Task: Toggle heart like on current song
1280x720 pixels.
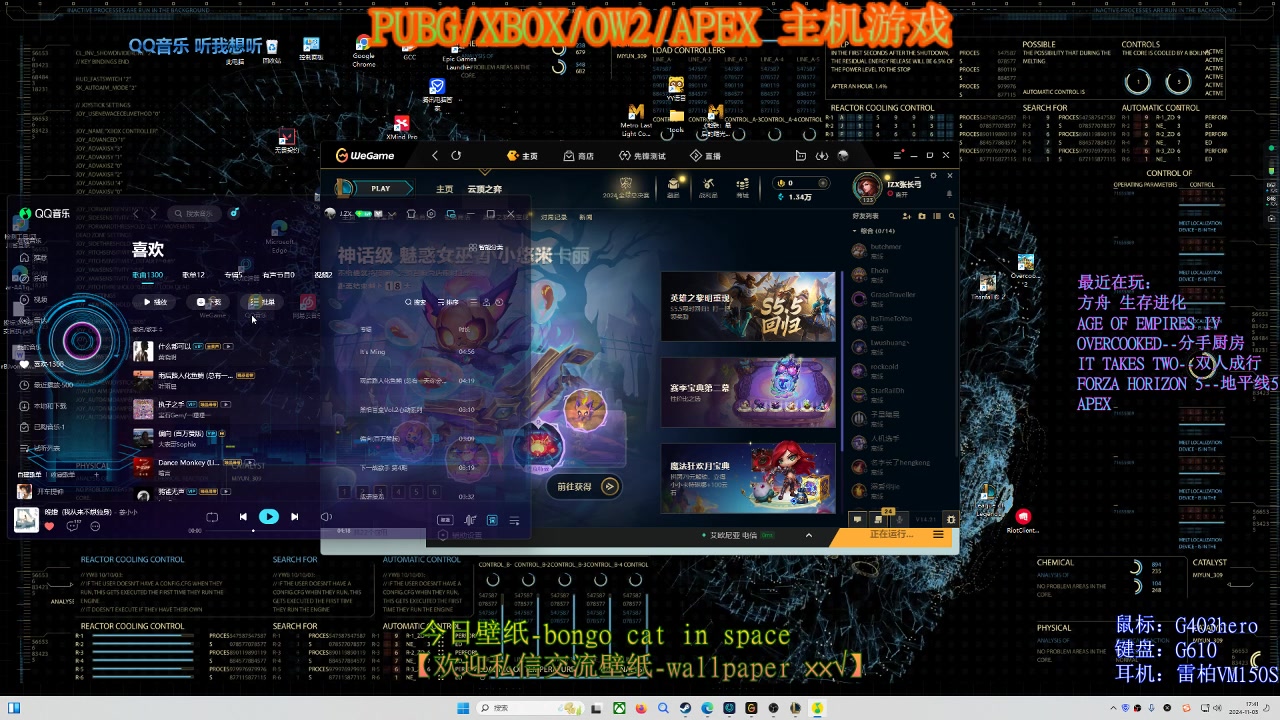Action: pos(49,526)
